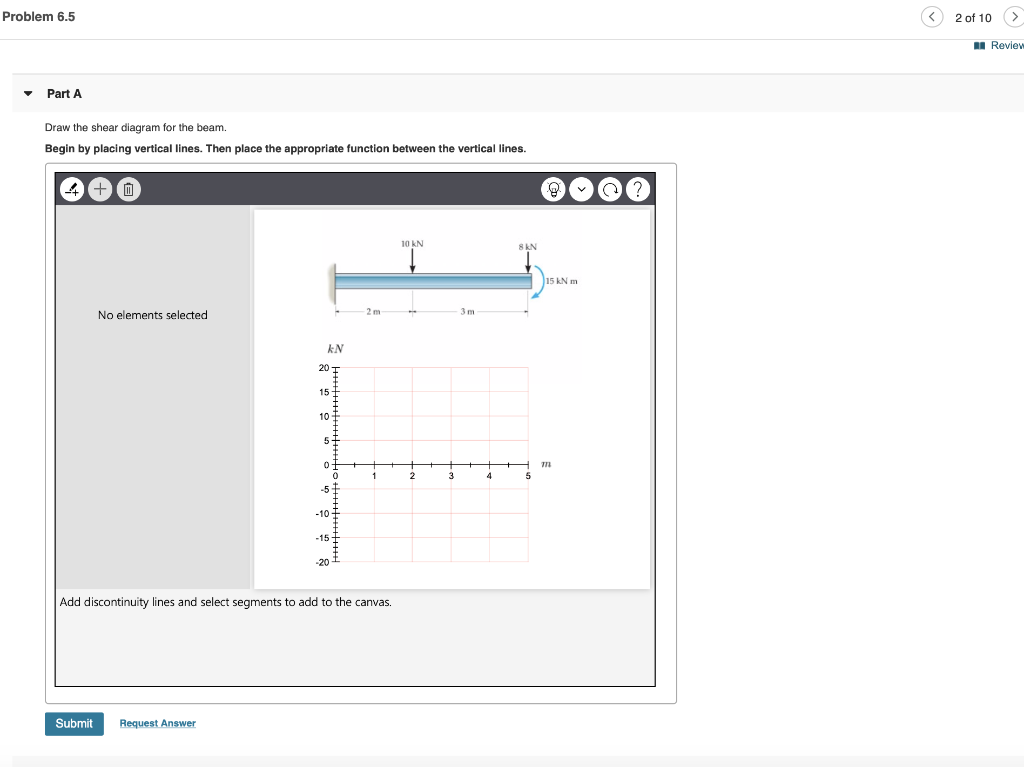Image resolution: width=1024 pixels, height=767 pixels.
Task: Click the trash delete element icon
Action: [129, 189]
